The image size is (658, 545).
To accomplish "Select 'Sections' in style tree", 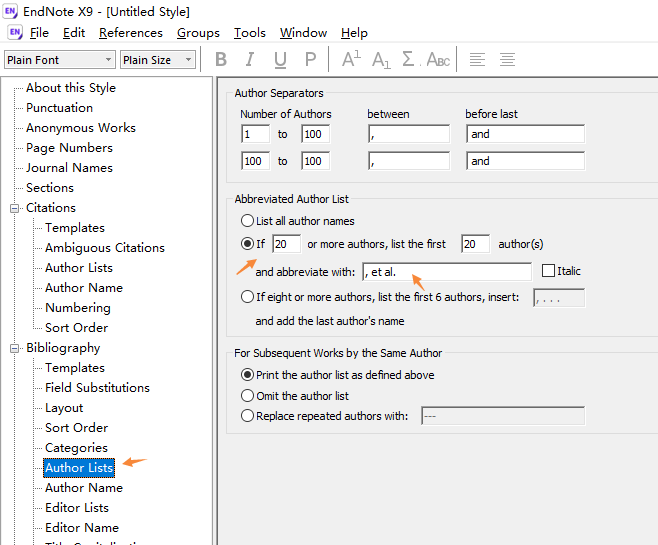I will pos(50,188).
